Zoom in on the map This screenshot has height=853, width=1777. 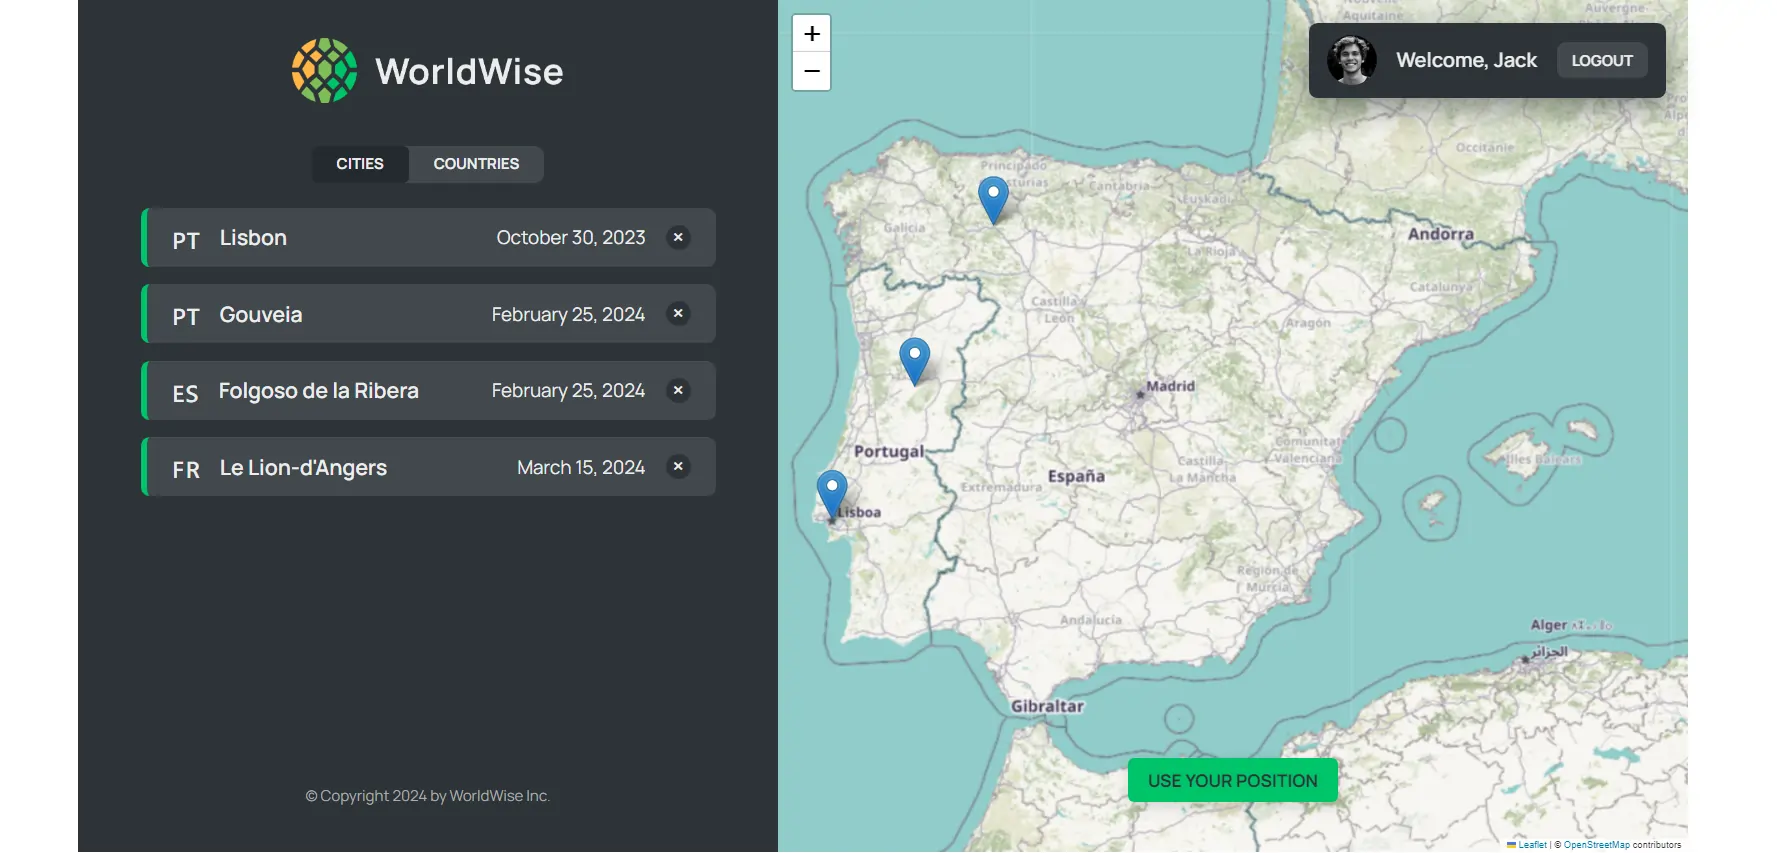811,34
